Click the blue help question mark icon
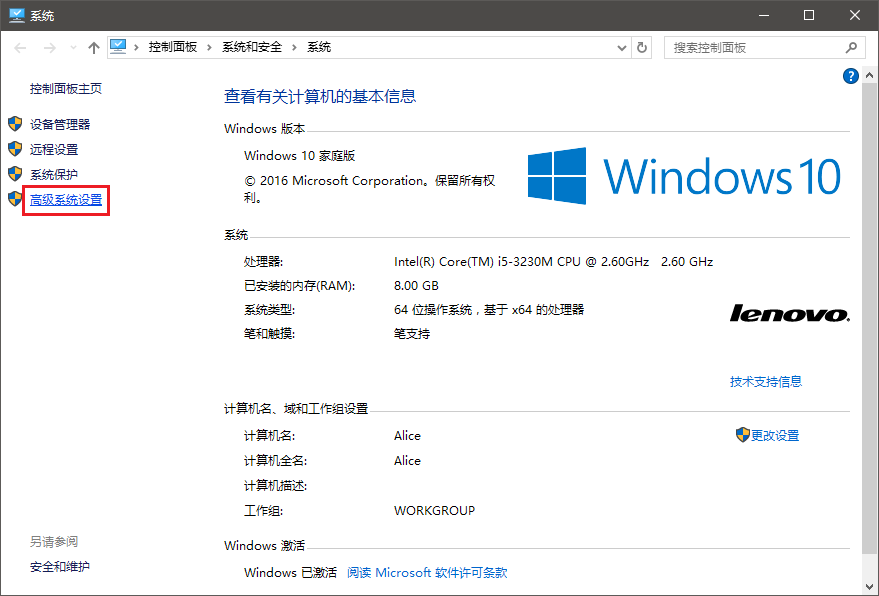879x596 pixels. pyautogui.click(x=849, y=75)
